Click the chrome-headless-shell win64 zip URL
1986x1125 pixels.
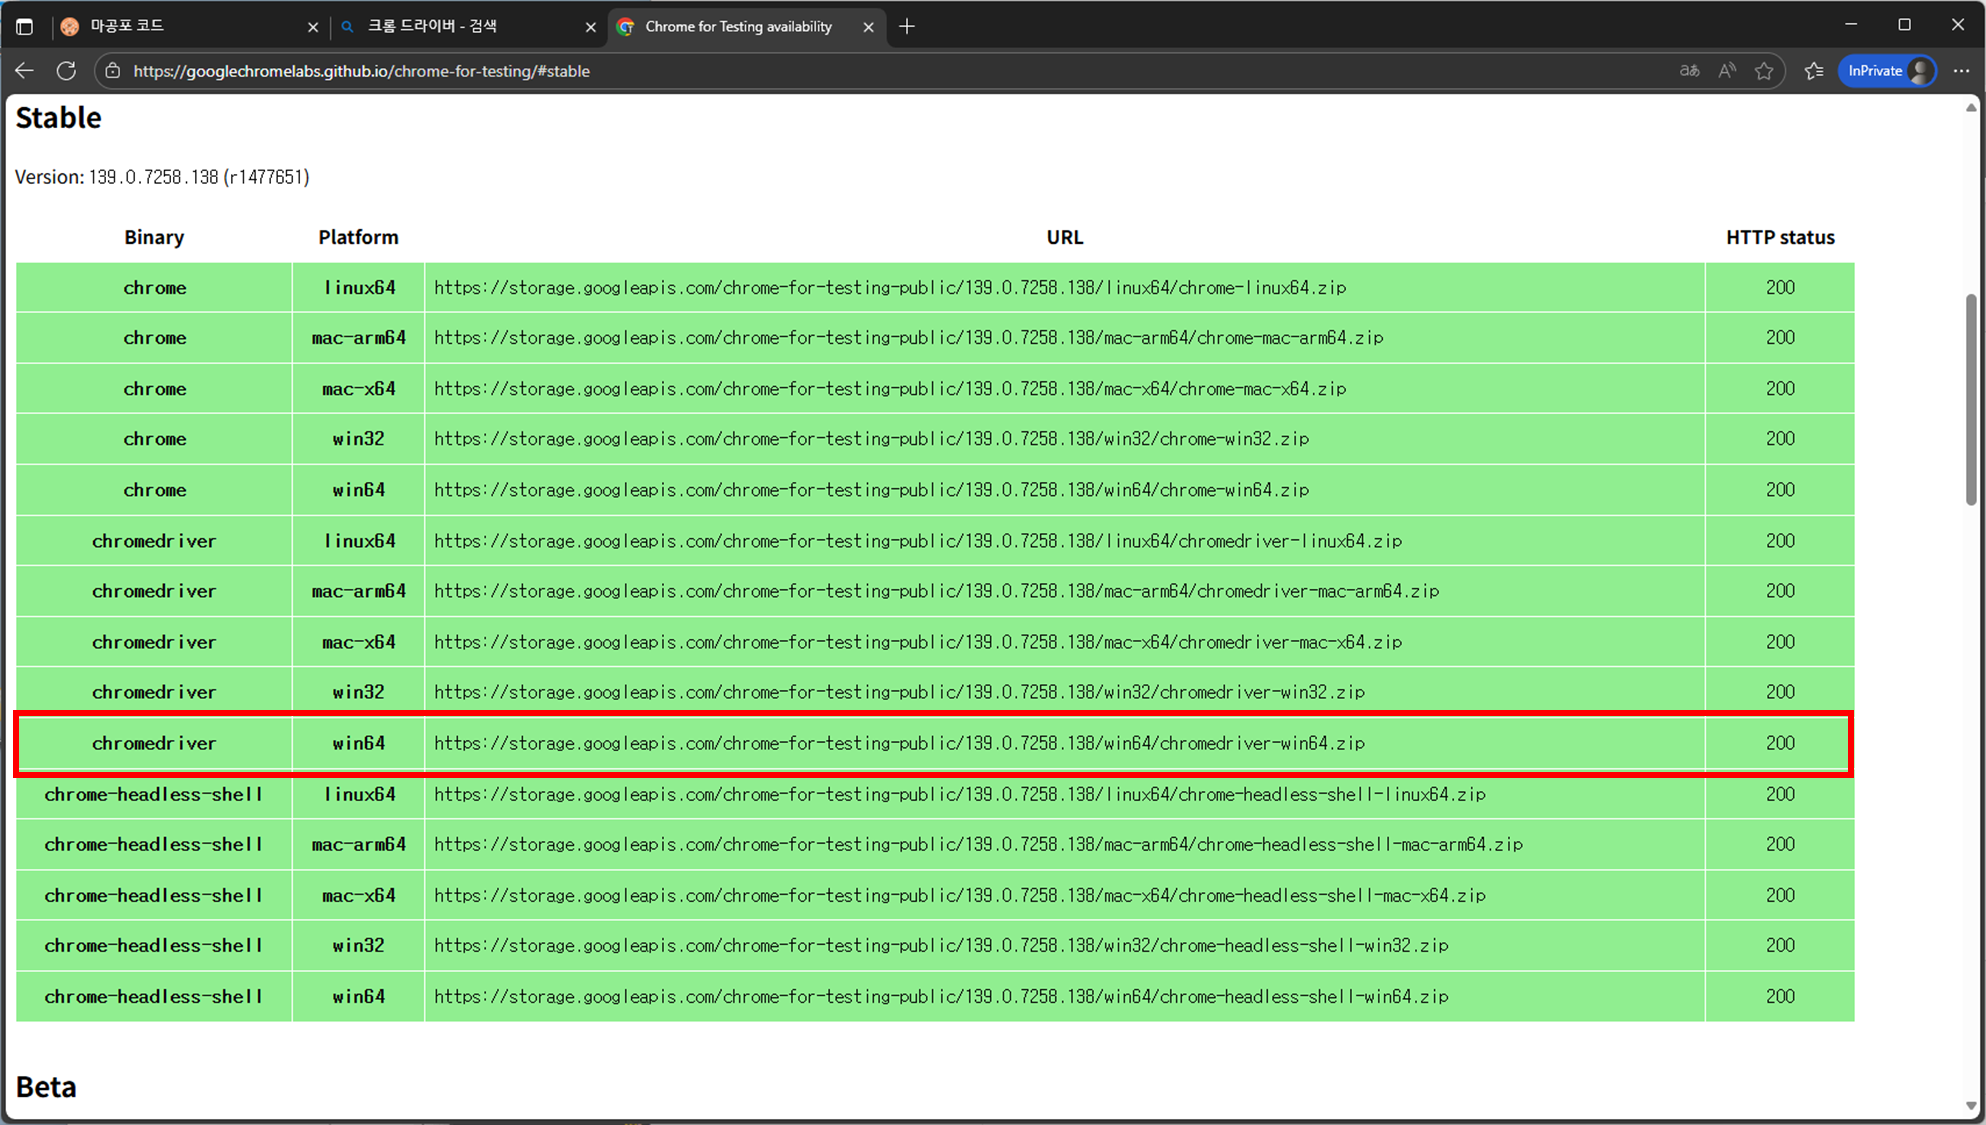pos(941,996)
